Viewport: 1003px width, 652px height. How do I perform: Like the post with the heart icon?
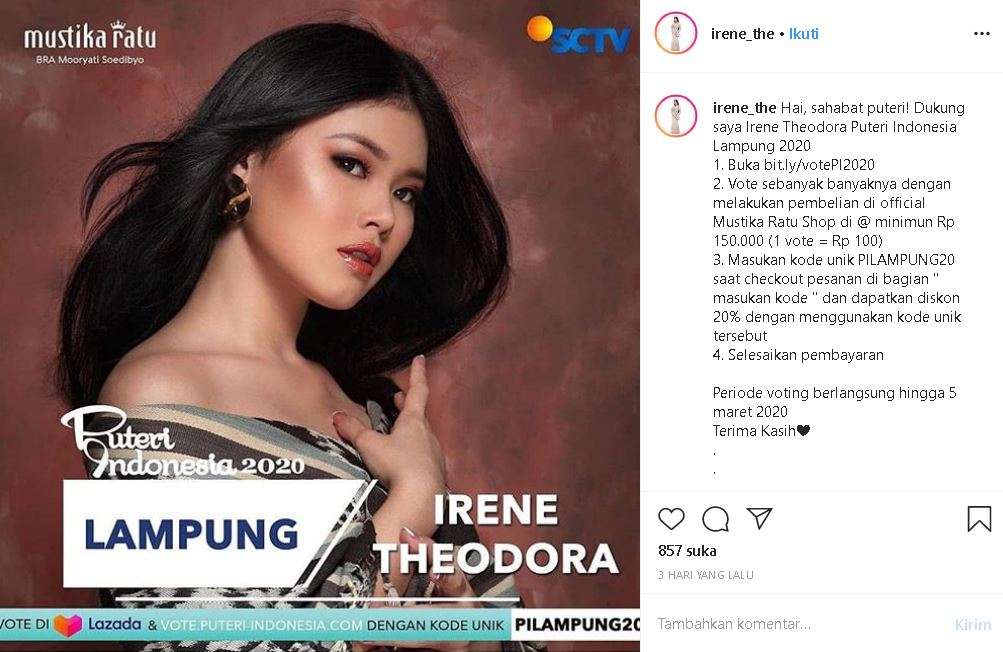(671, 518)
